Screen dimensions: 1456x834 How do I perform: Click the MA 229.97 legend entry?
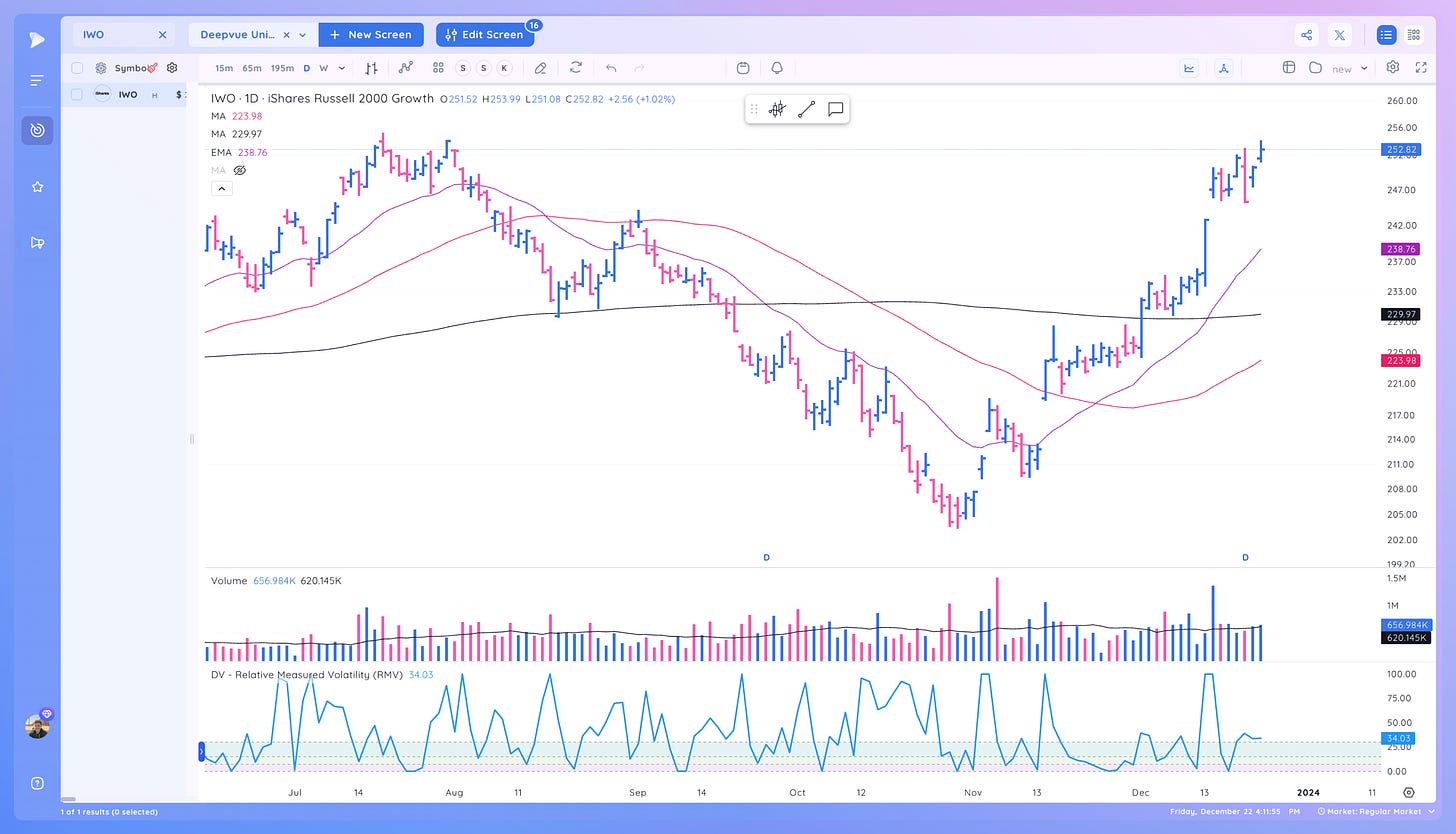[236, 134]
